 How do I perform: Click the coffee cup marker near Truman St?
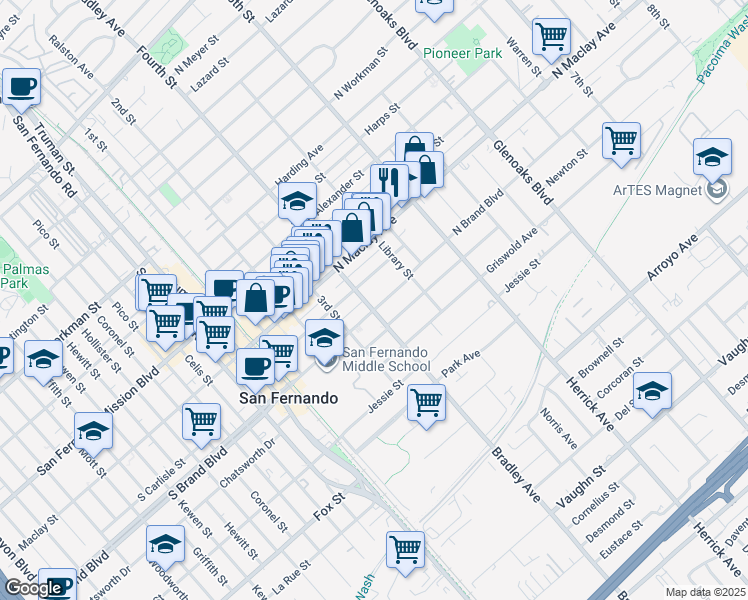coord(20,87)
